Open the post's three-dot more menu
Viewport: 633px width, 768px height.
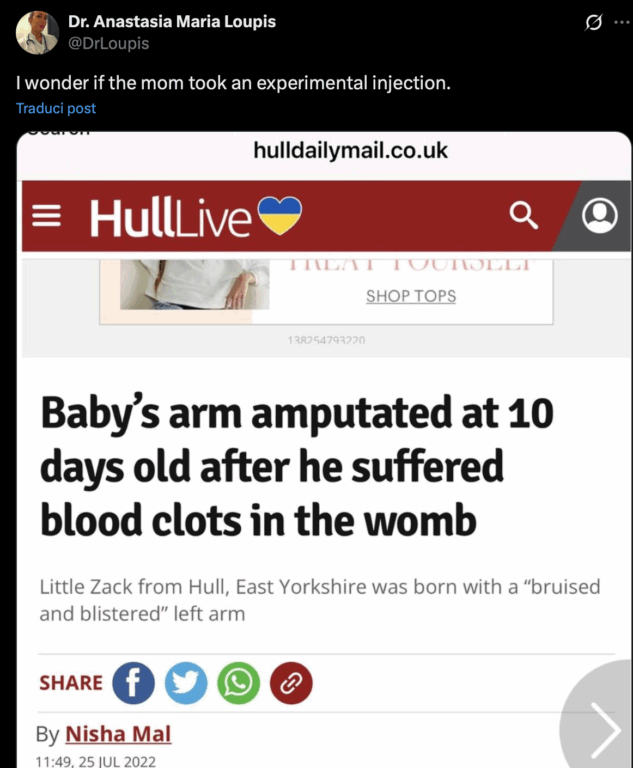[x=621, y=22]
